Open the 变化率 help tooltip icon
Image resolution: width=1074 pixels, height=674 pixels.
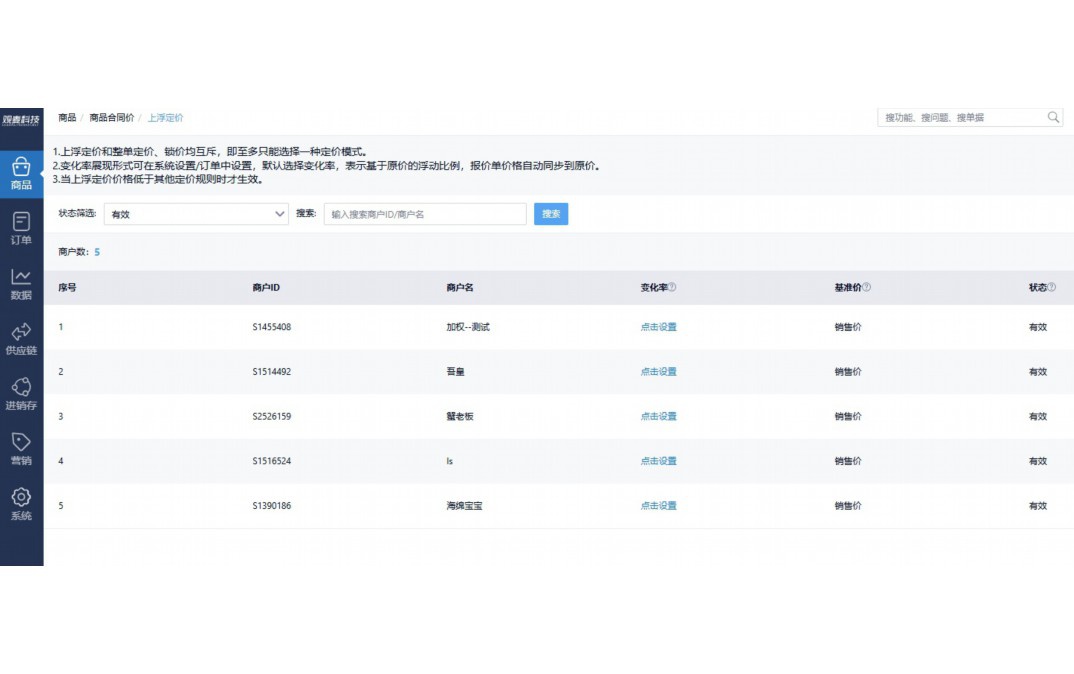pos(674,286)
